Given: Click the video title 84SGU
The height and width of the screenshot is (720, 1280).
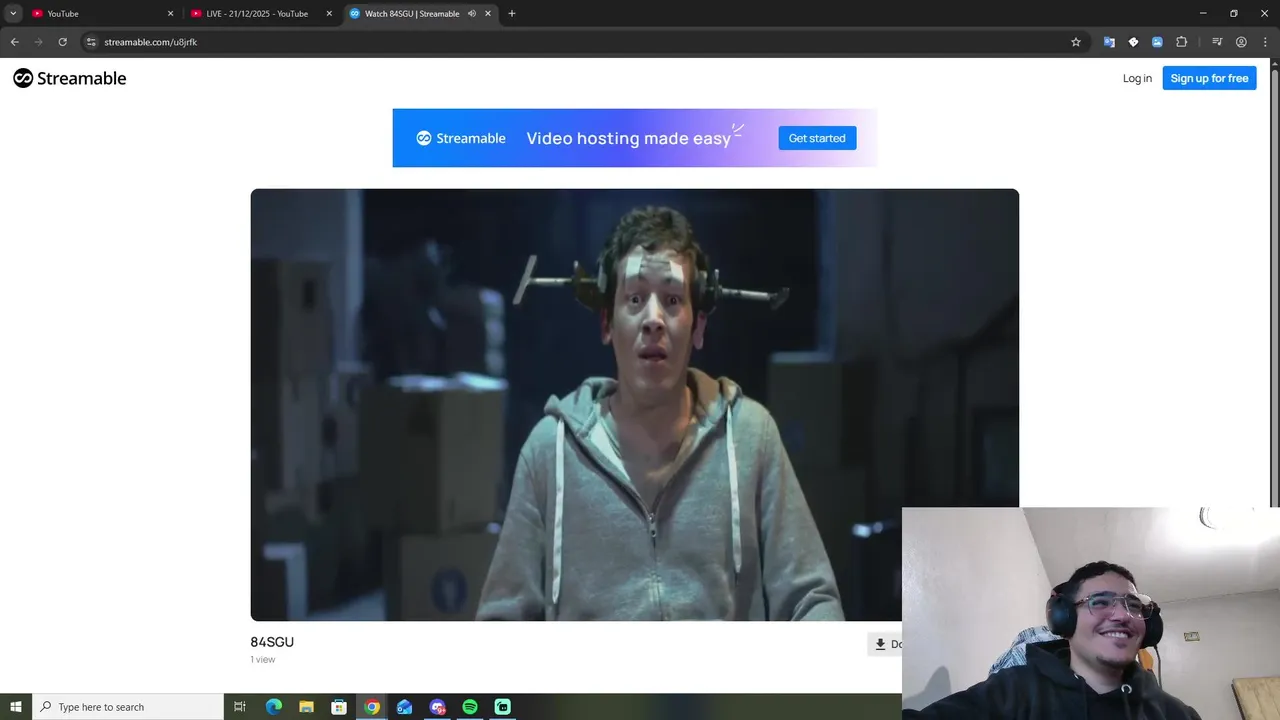Looking at the screenshot, I should (x=272, y=642).
